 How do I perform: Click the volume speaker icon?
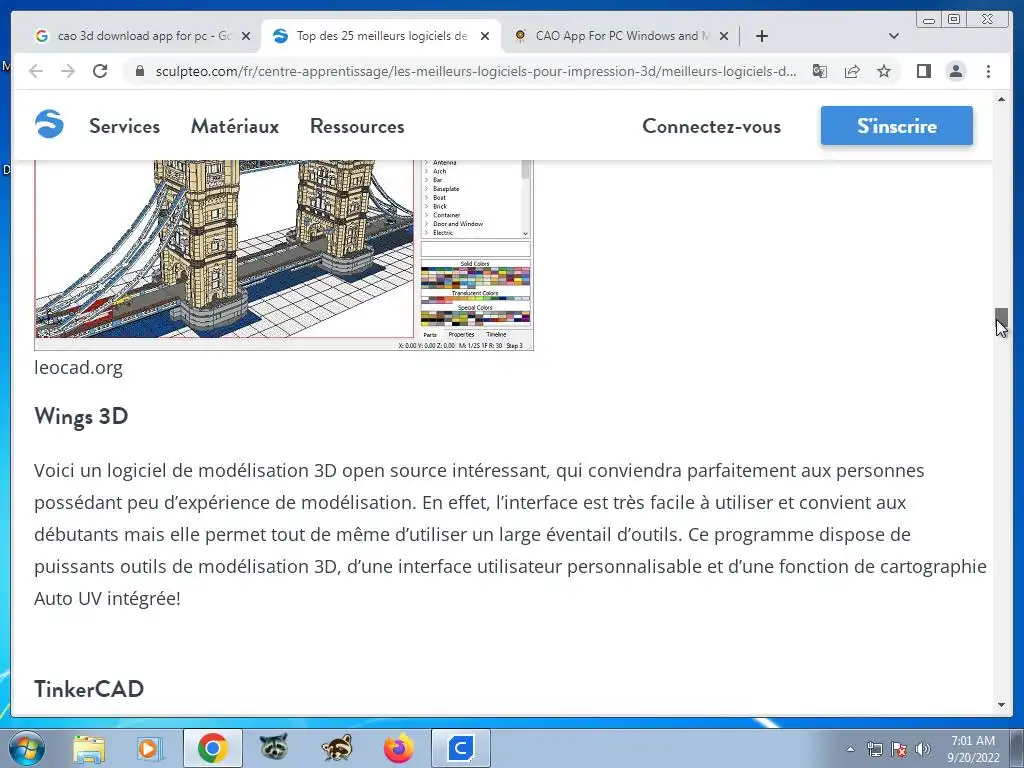(x=923, y=749)
